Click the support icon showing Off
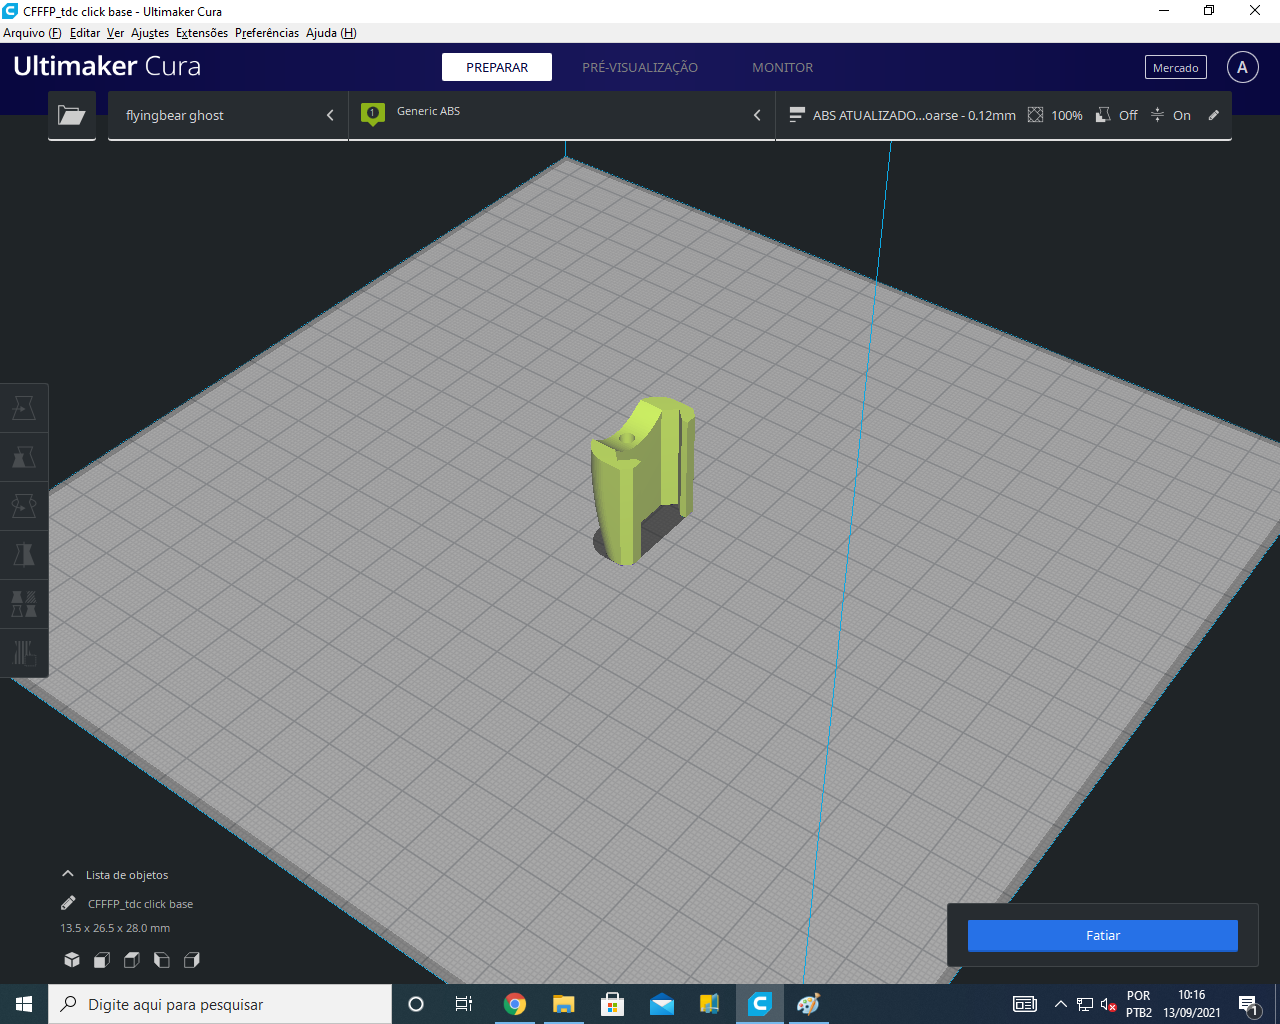Viewport: 1280px width, 1024px height. (1104, 115)
